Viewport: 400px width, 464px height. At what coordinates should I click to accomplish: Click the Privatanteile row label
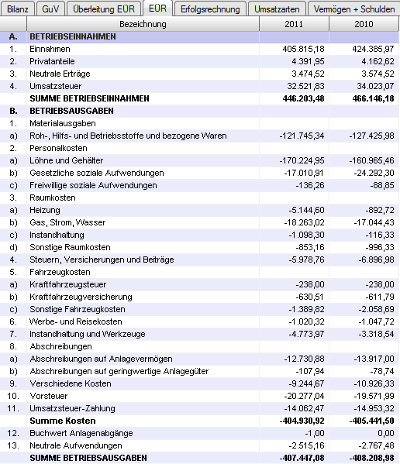[52, 61]
